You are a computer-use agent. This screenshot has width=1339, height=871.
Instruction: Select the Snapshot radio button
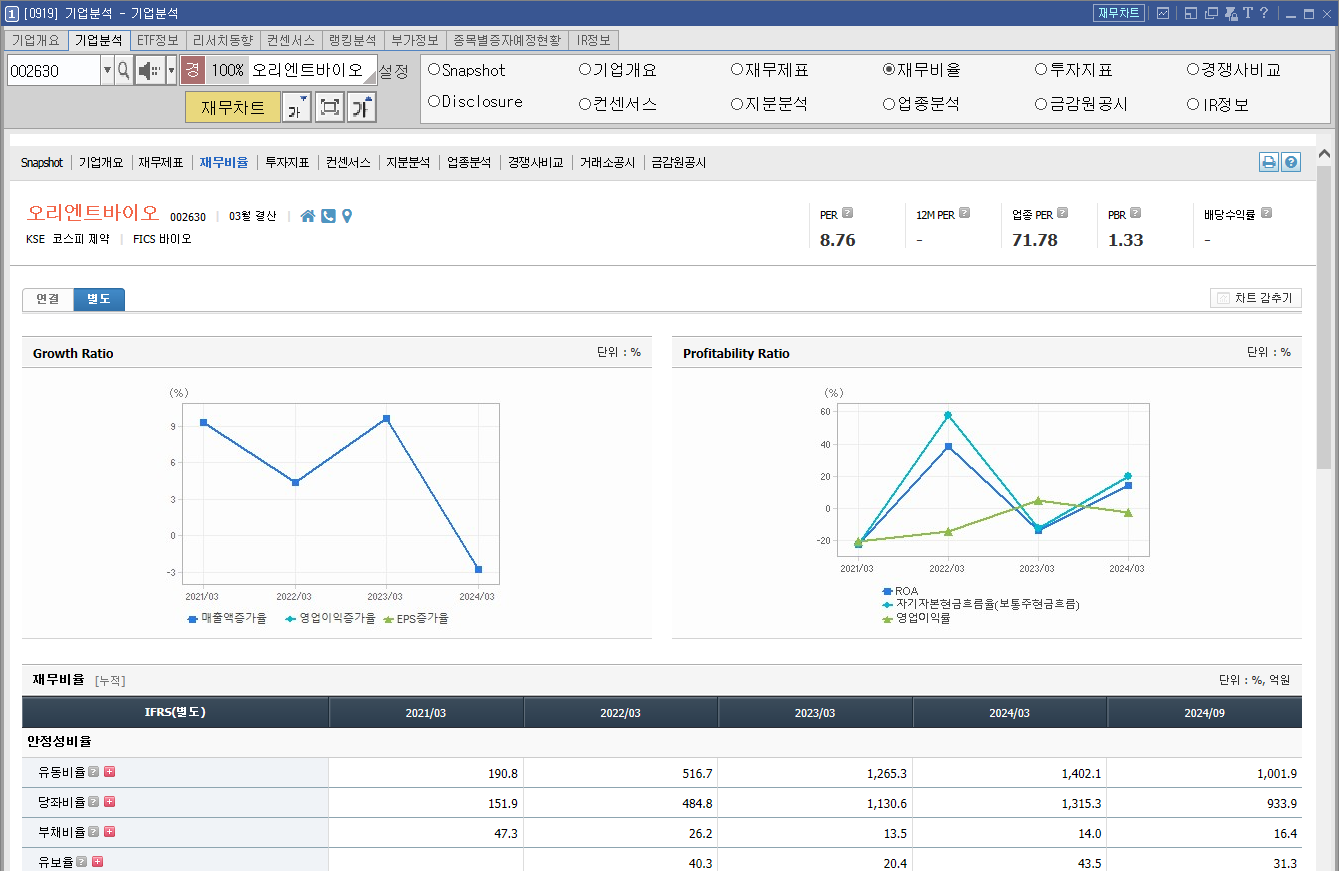pos(434,70)
